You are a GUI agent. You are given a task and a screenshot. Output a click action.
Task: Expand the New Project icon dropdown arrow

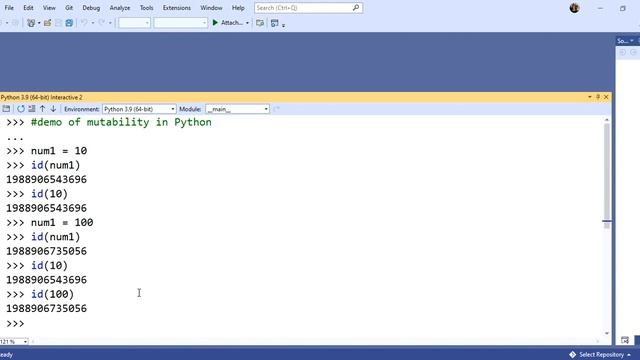click(39, 23)
